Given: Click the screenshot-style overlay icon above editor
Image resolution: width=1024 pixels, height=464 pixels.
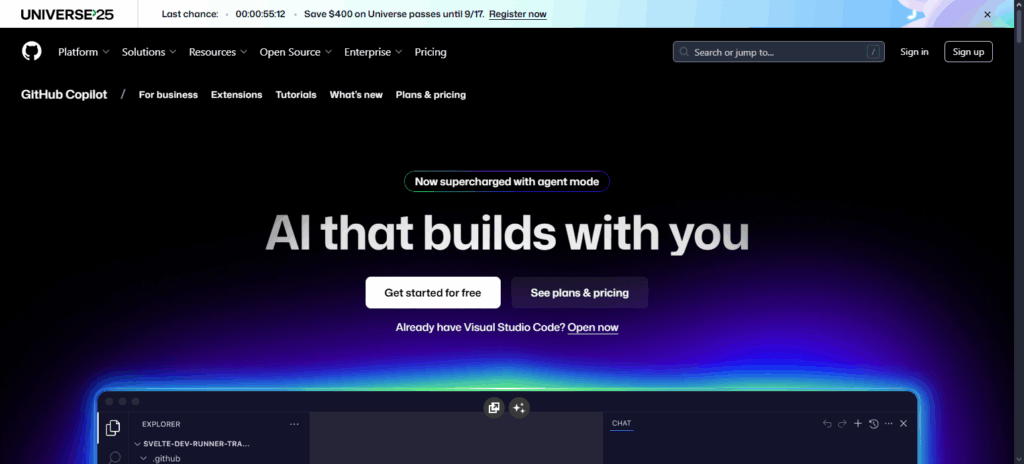Looking at the screenshot, I should pos(494,408).
